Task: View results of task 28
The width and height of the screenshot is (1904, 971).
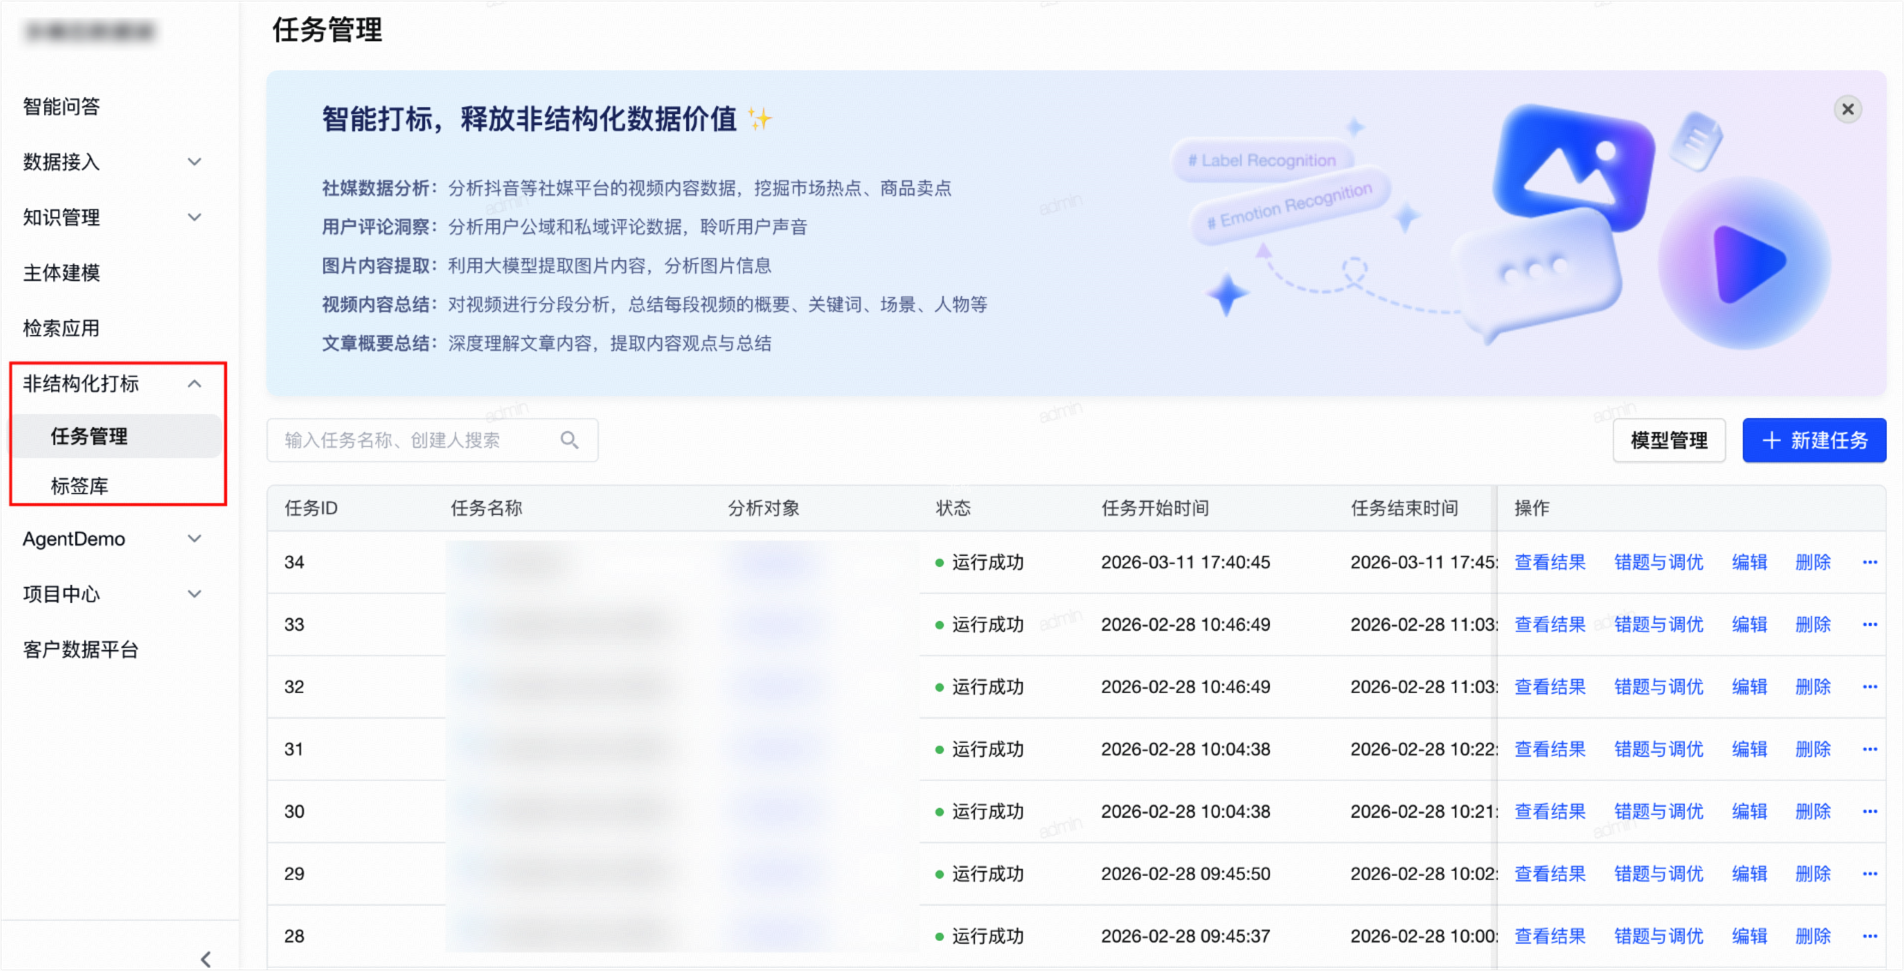Action: 1550,936
